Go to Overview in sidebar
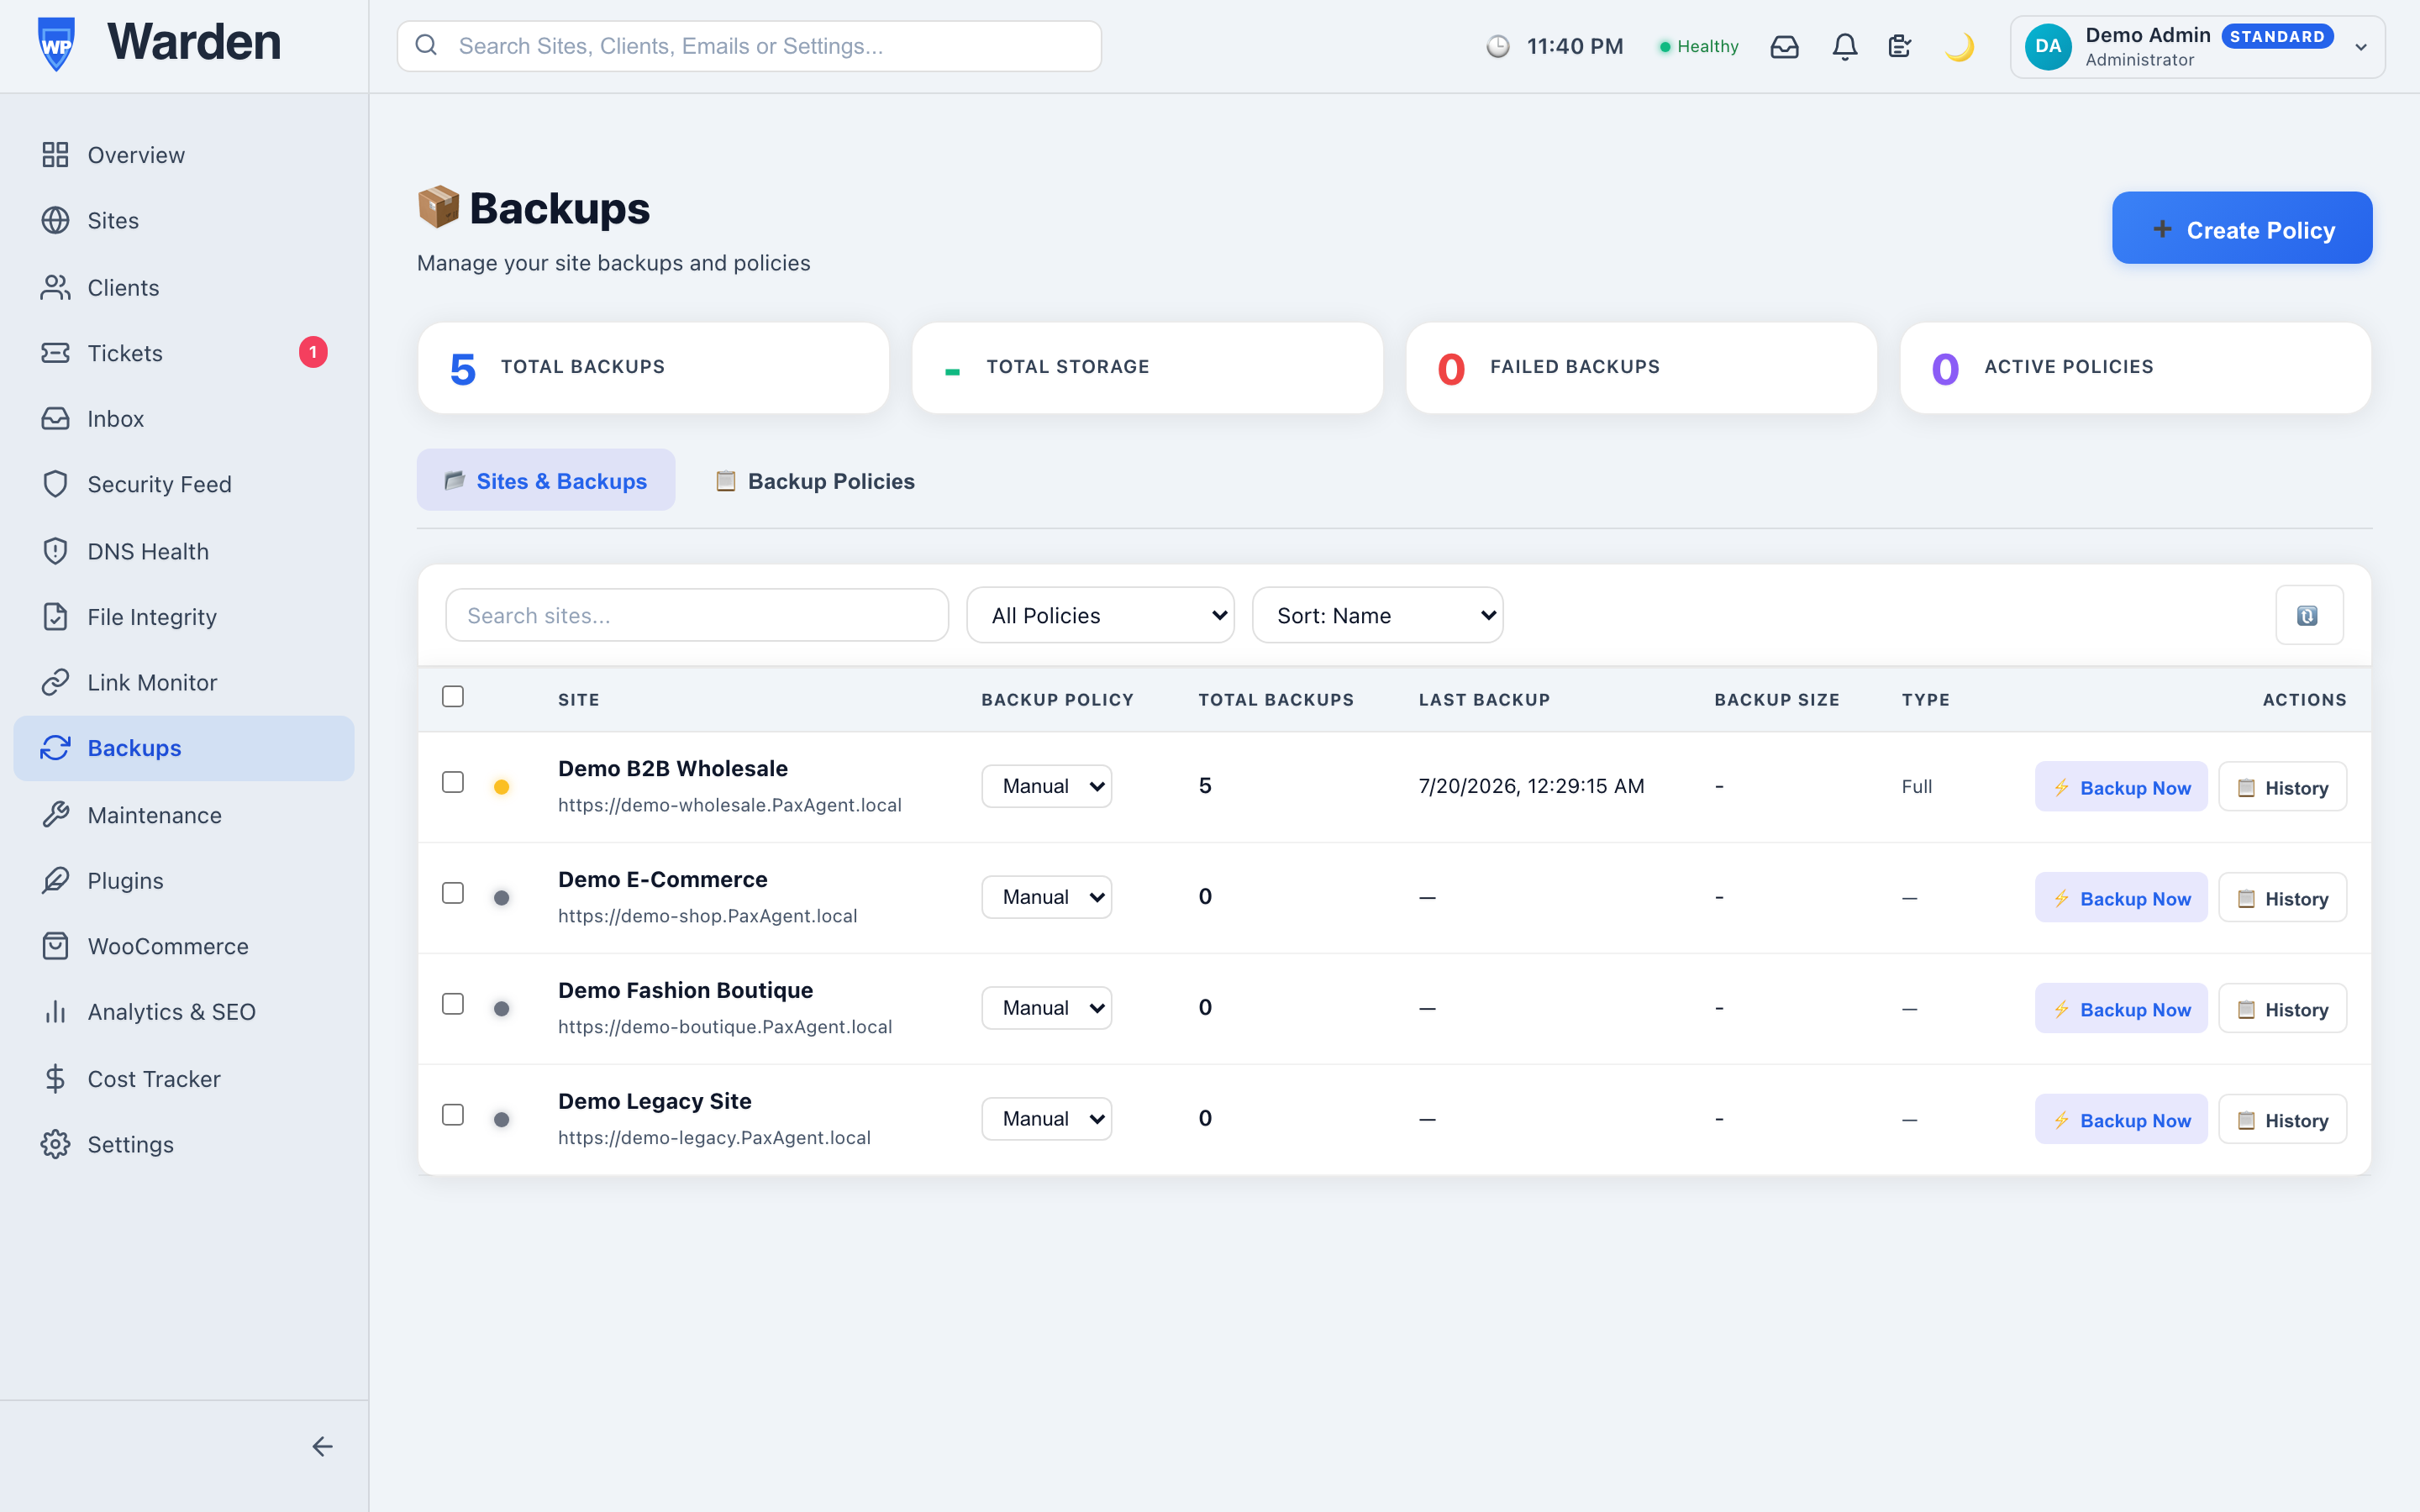 (x=184, y=155)
